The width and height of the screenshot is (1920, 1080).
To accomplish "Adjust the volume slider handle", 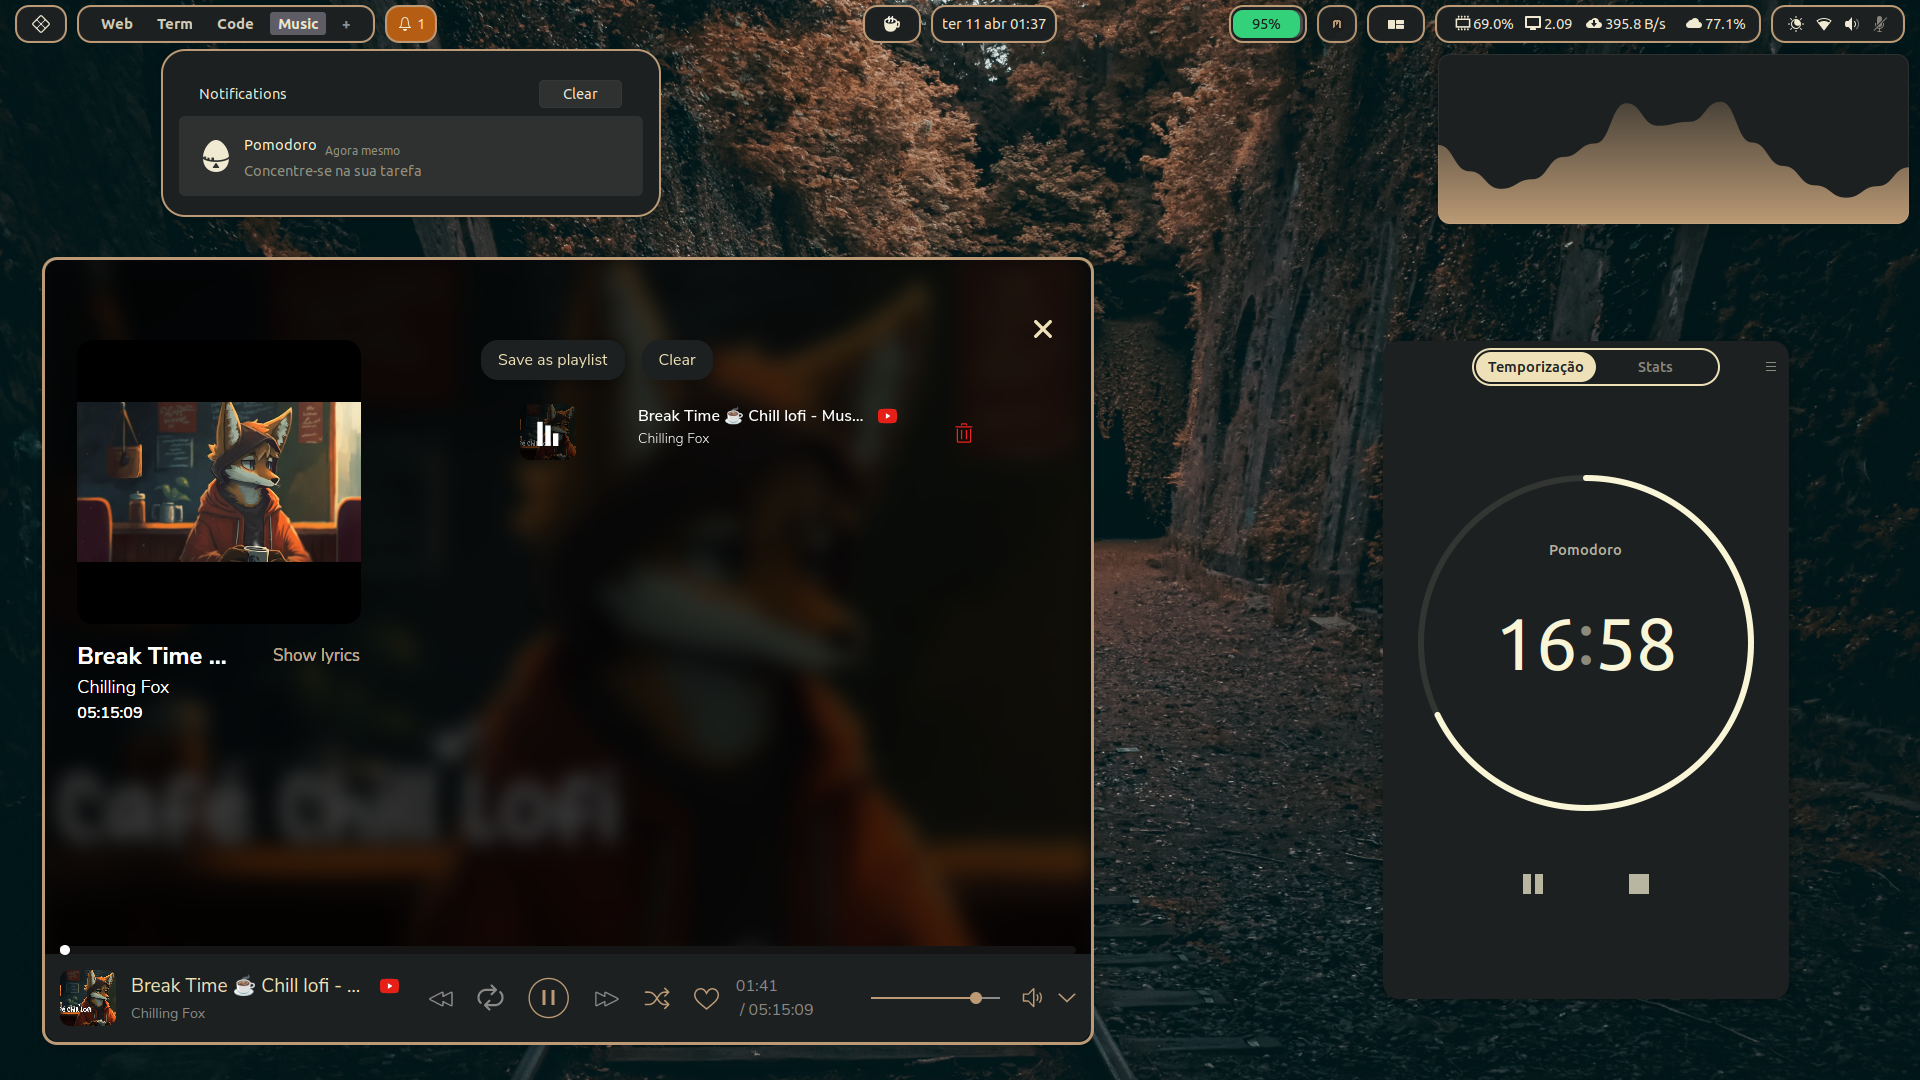I will [x=975, y=998].
